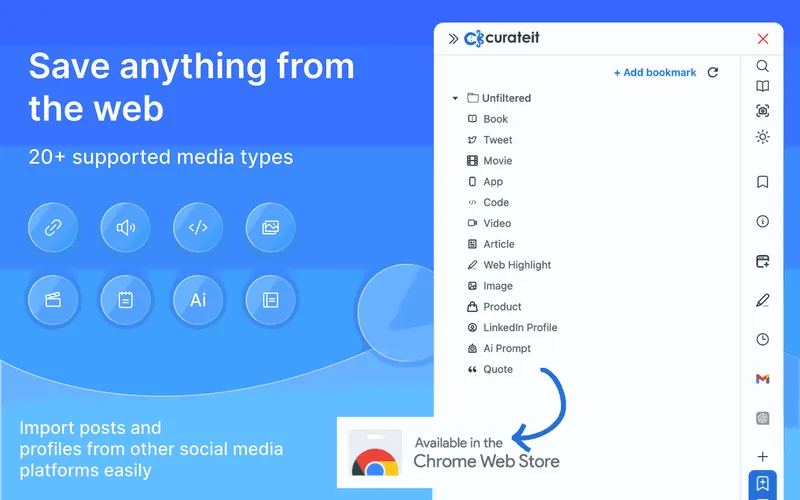Select the Tweet media type
This screenshot has height=500, width=800.
[x=490, y=140]
